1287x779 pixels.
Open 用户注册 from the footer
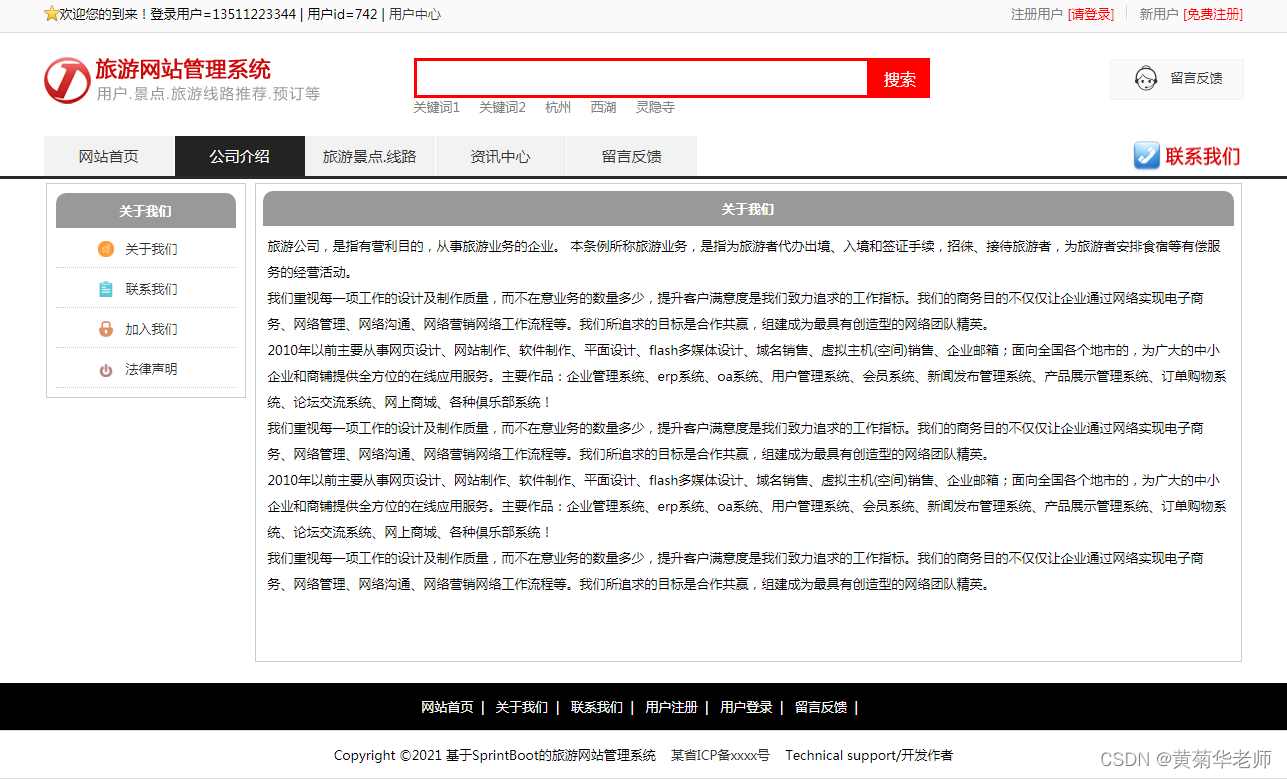tap(670, 706)
